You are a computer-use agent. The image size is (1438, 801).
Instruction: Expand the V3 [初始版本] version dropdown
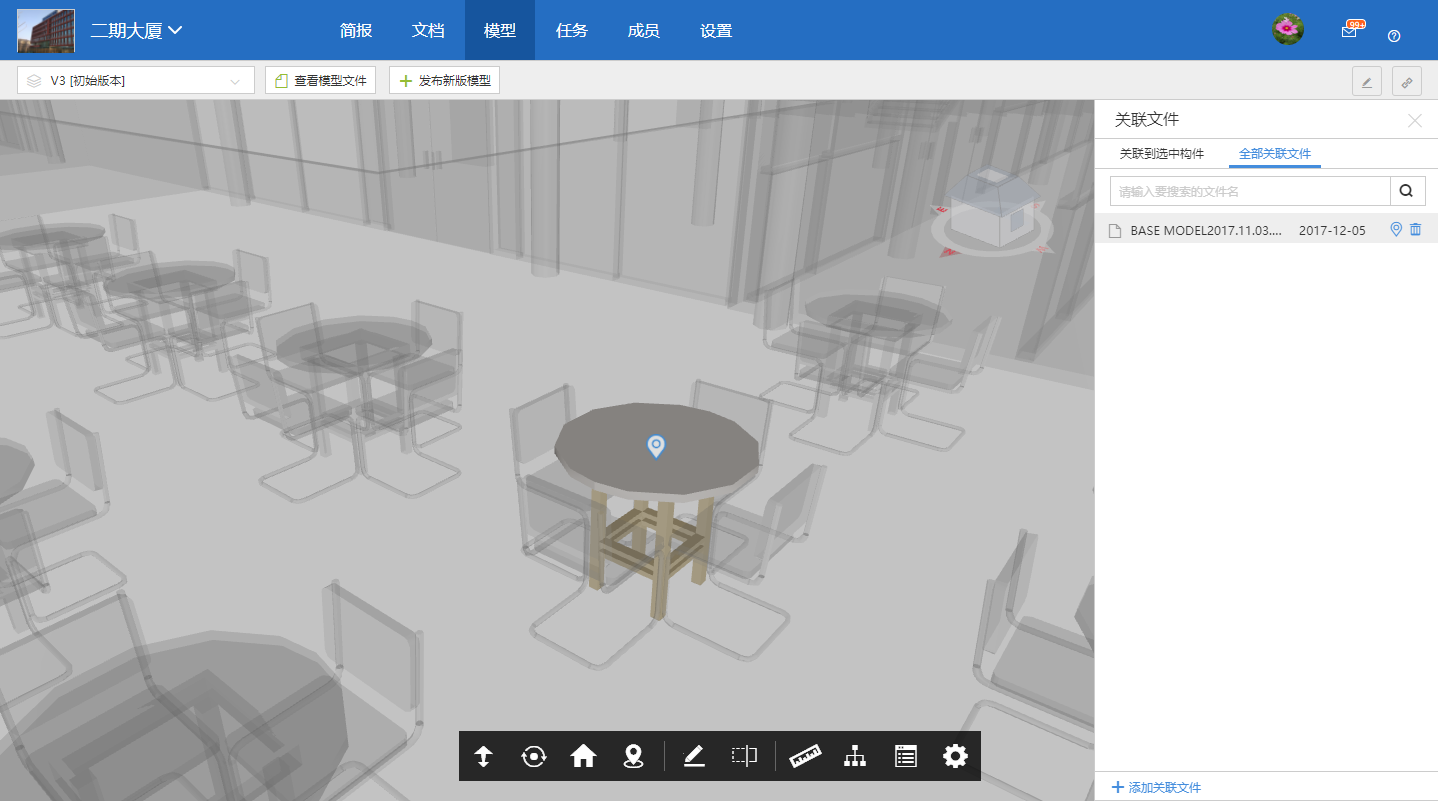point(136,81)
